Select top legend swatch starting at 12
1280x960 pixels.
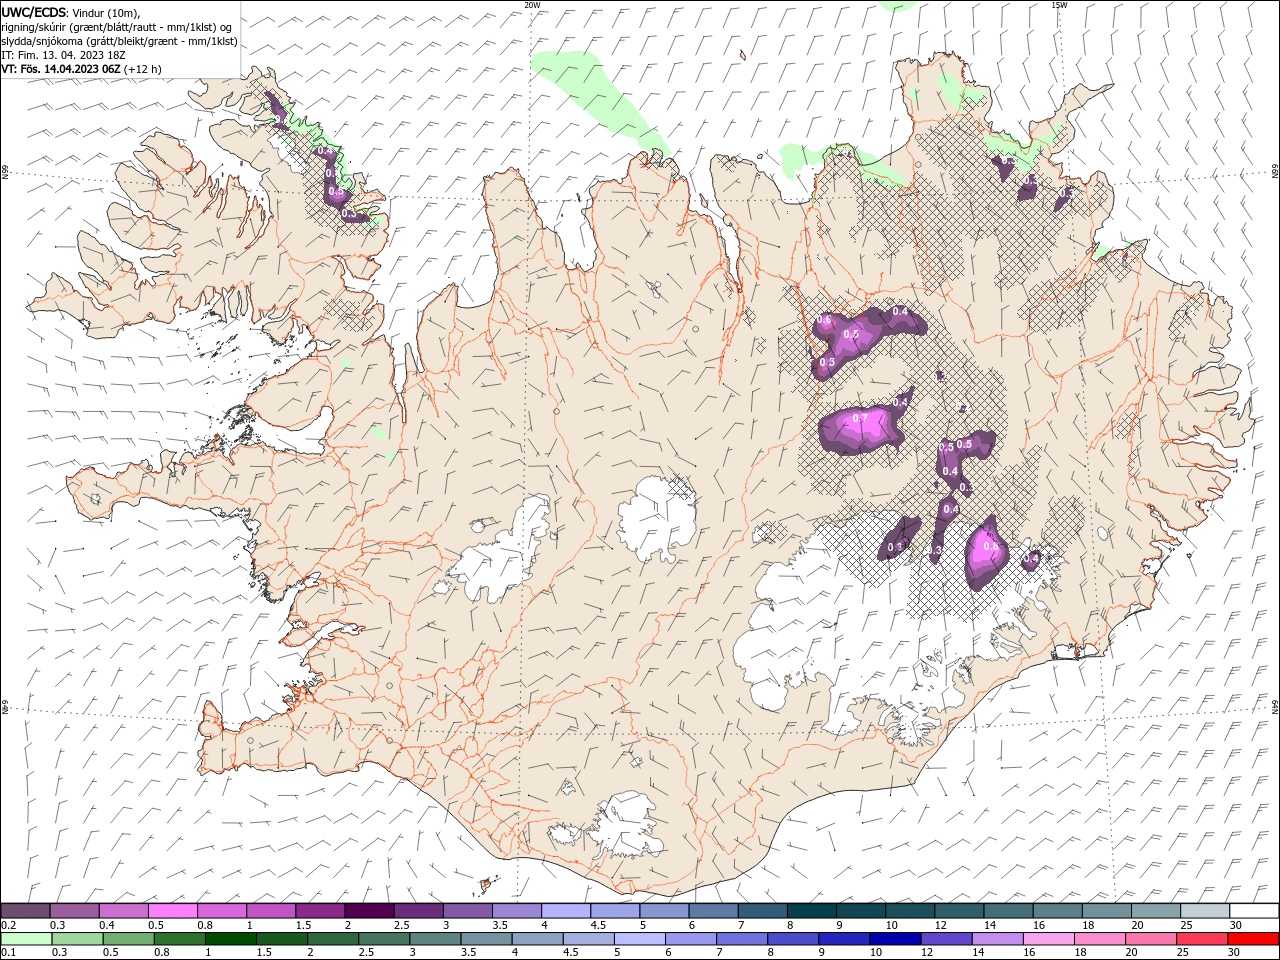point(959,910)
